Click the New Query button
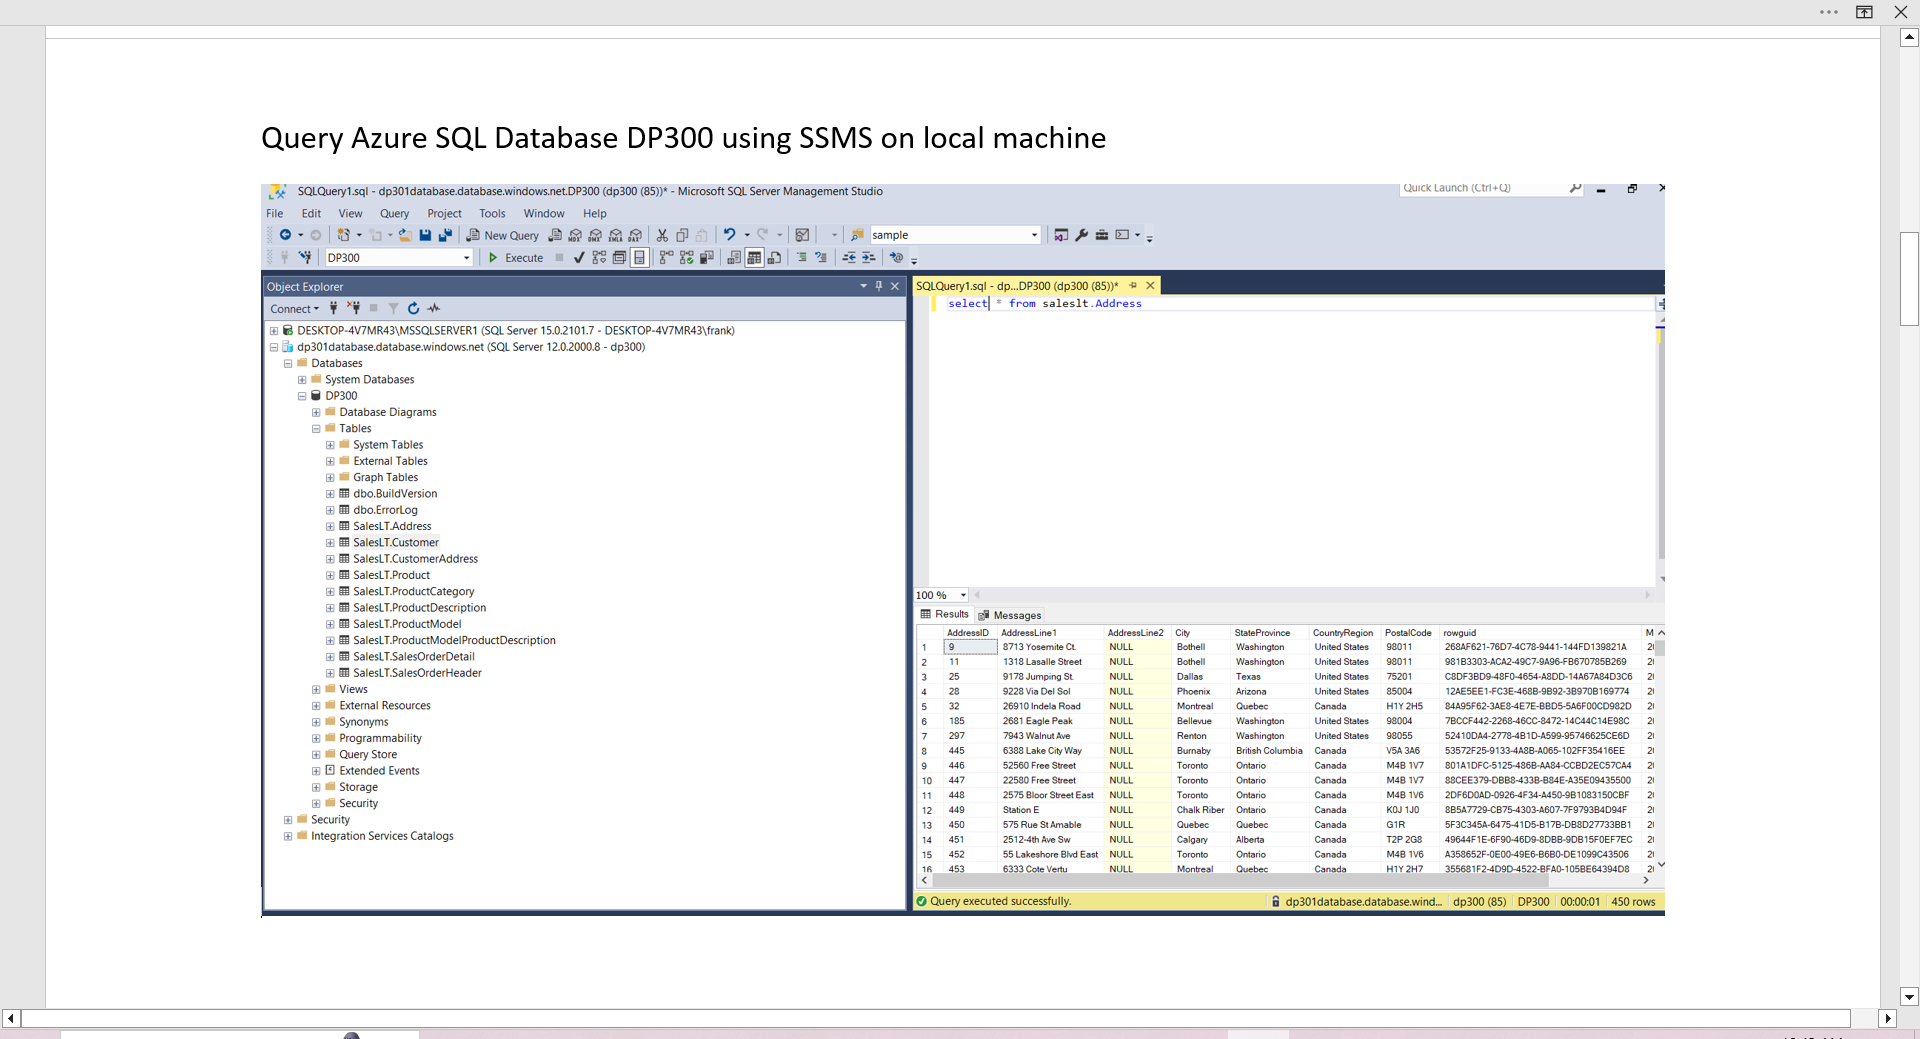 coord(503,235)
